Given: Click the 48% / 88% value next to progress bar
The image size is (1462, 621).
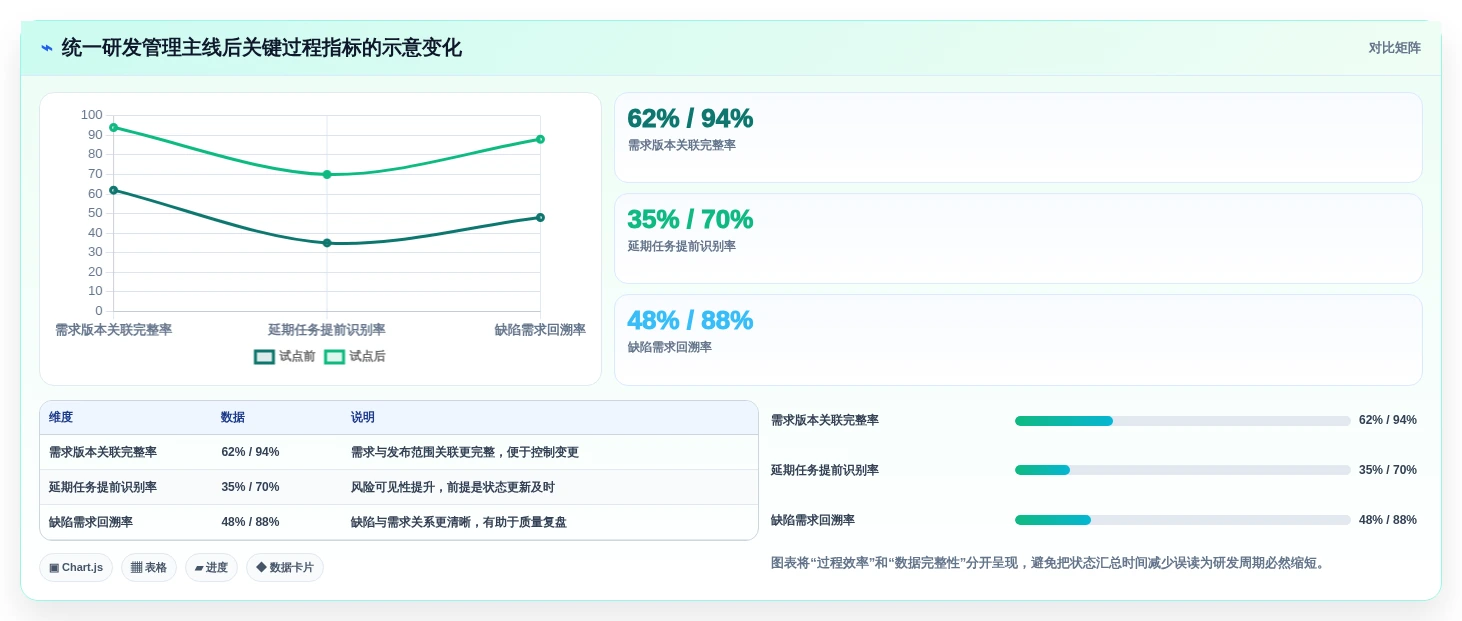Looking at the screenshot, I should tap(1388, 520).
